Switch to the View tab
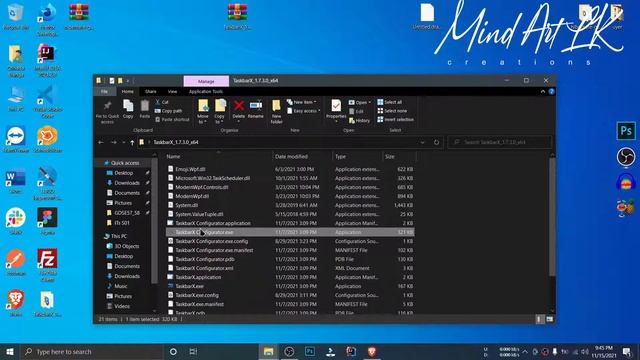Screen dimensions: 640x360 point(172,91)
